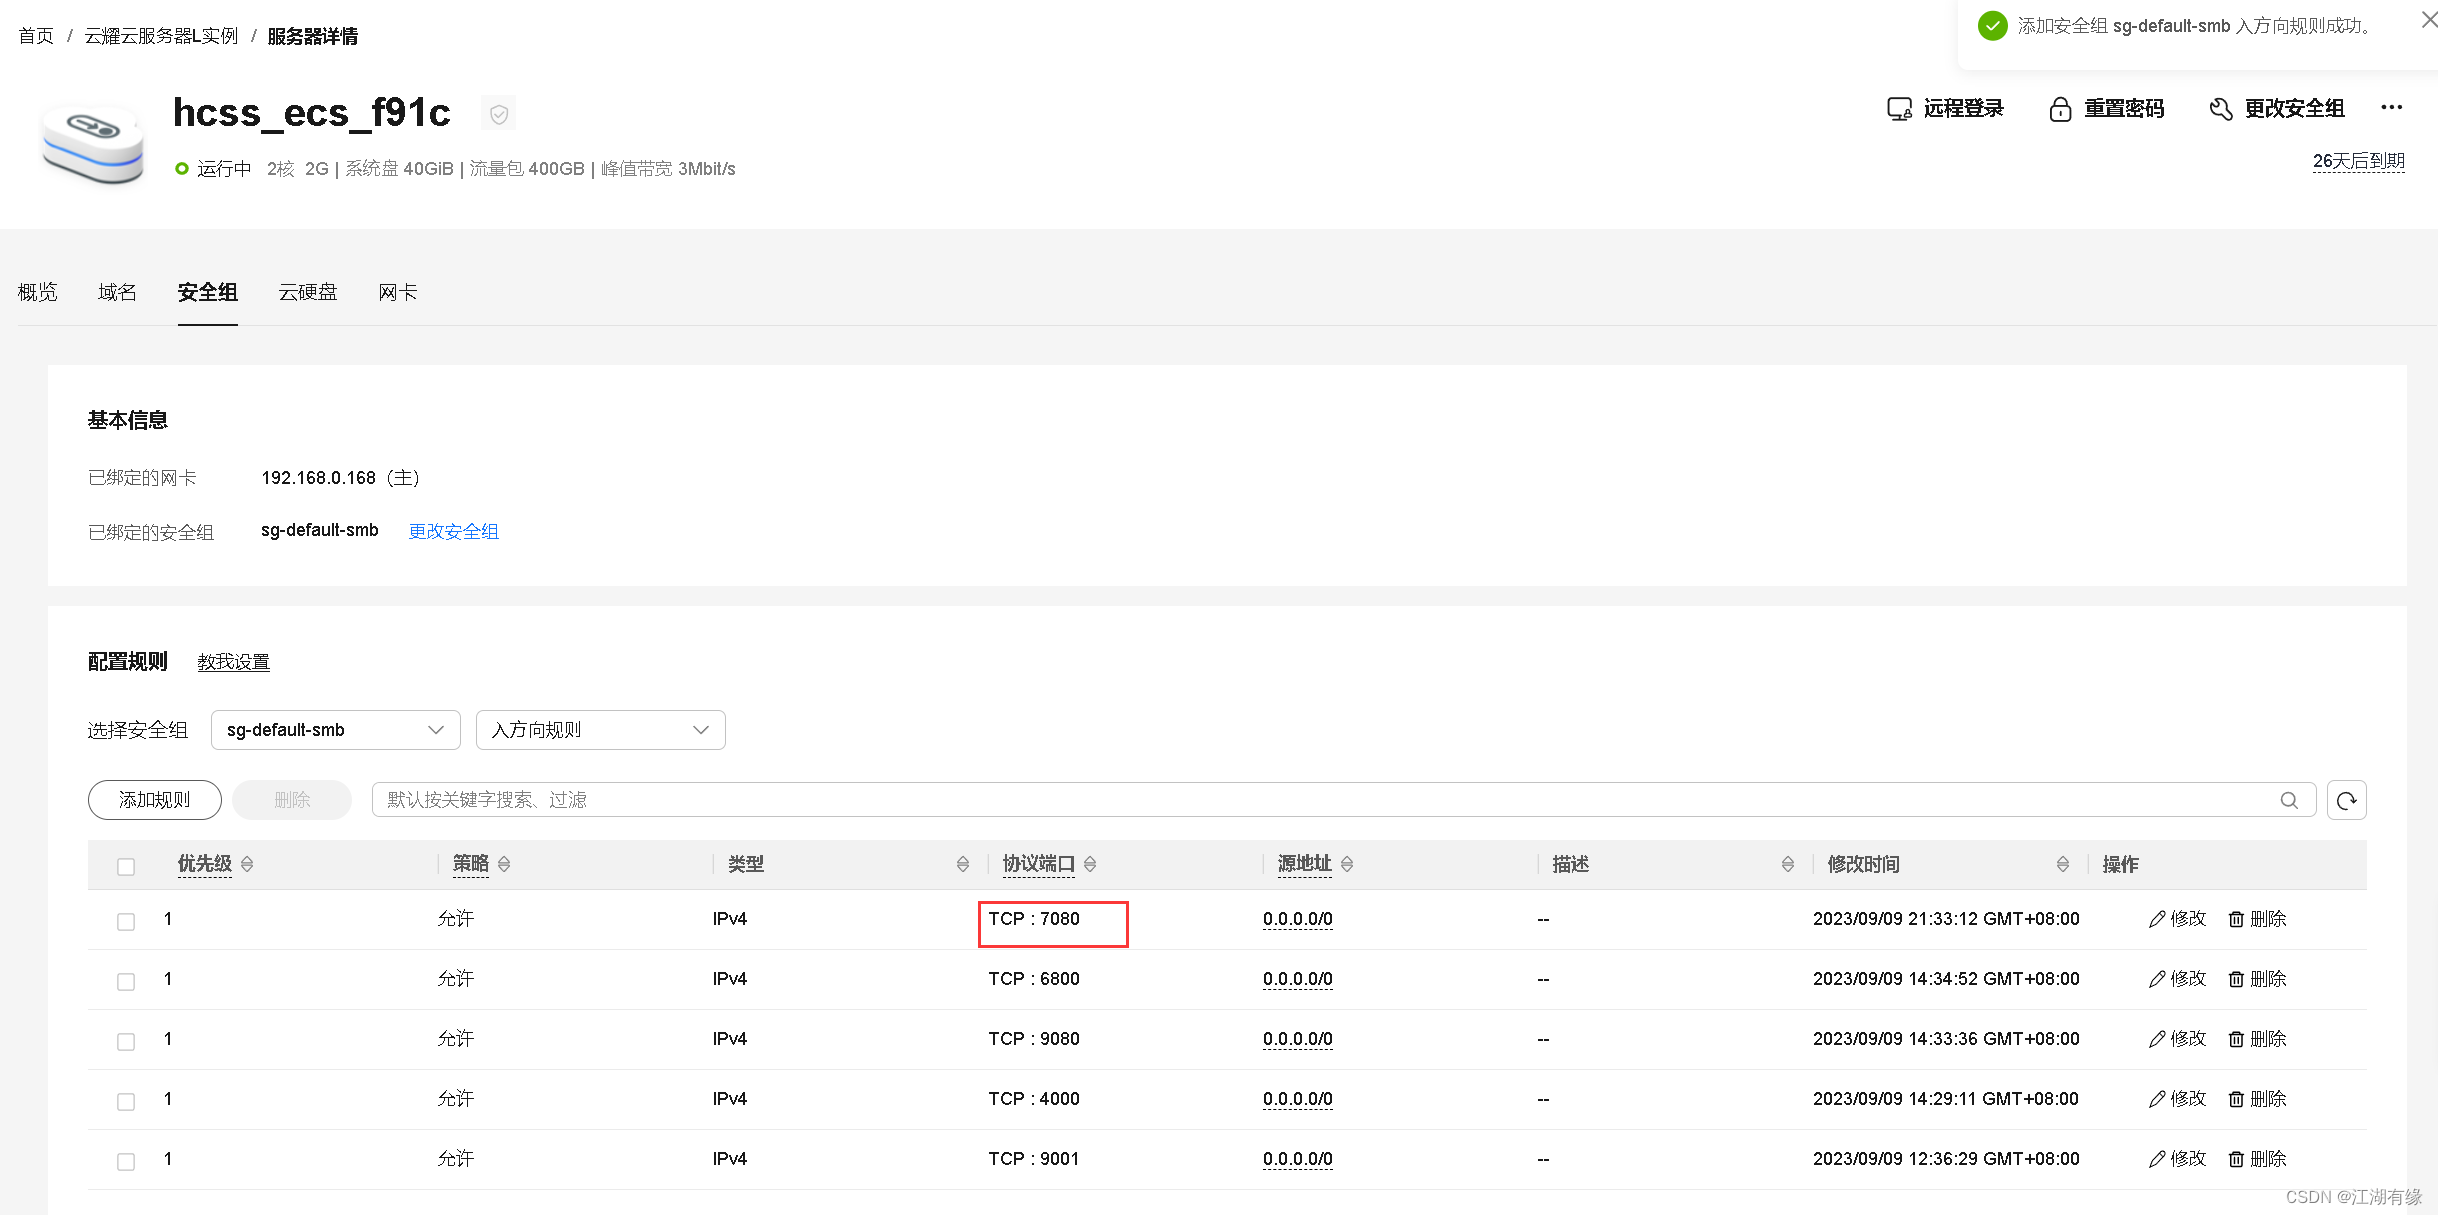Check the TCP 9001 rule checkbox

(x=126, y=1161)
